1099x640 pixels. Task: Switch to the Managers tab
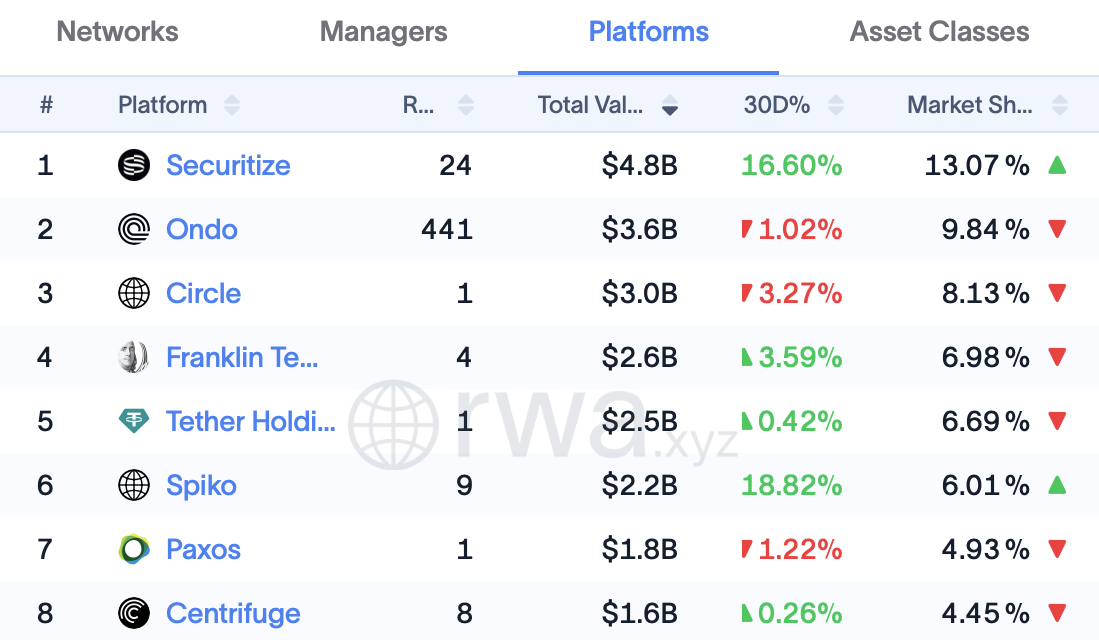383,32
